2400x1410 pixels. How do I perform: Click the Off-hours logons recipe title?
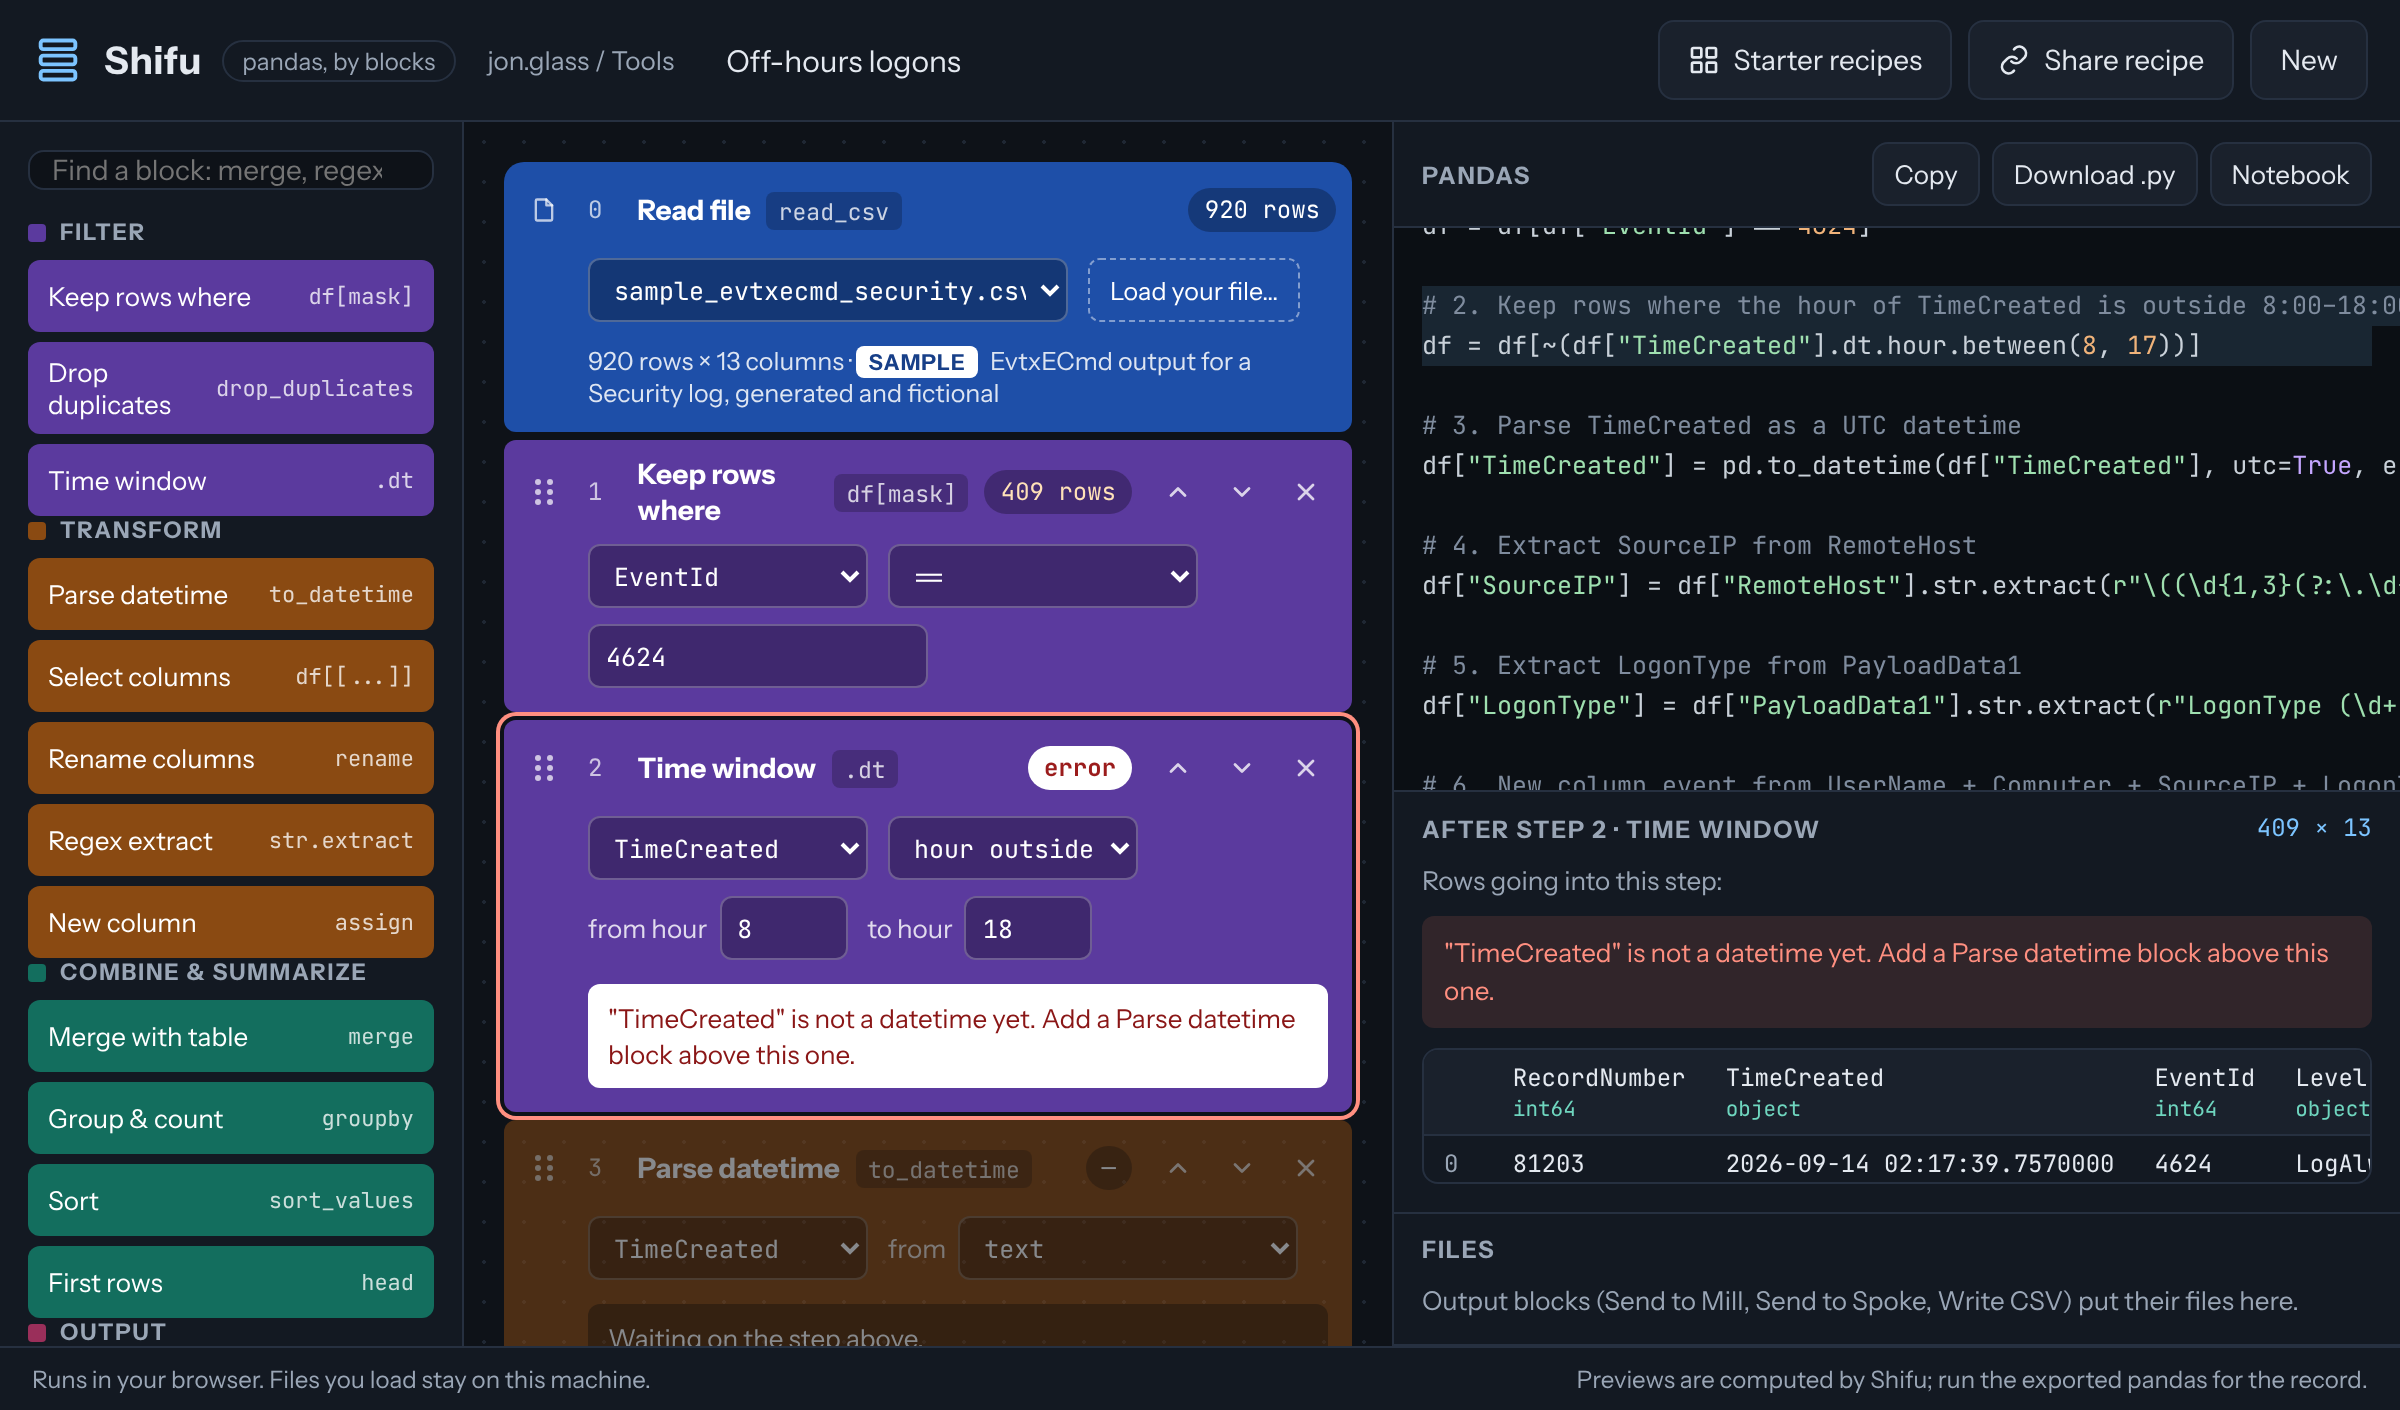point(843,61)
